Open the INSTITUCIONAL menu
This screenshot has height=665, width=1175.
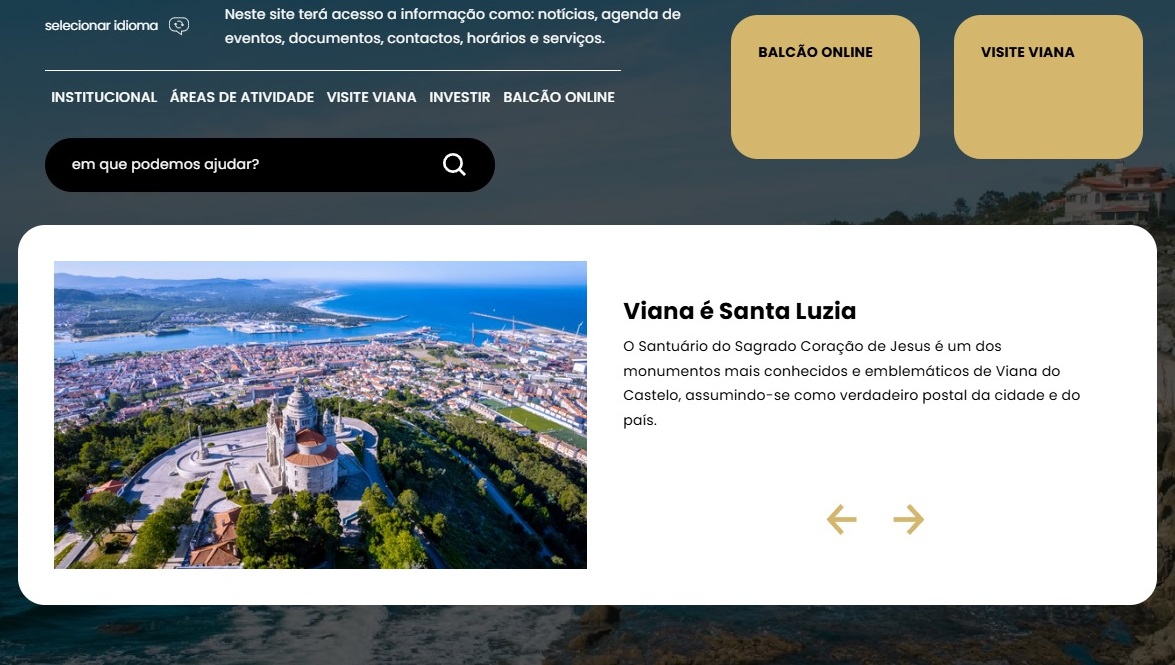104,97
